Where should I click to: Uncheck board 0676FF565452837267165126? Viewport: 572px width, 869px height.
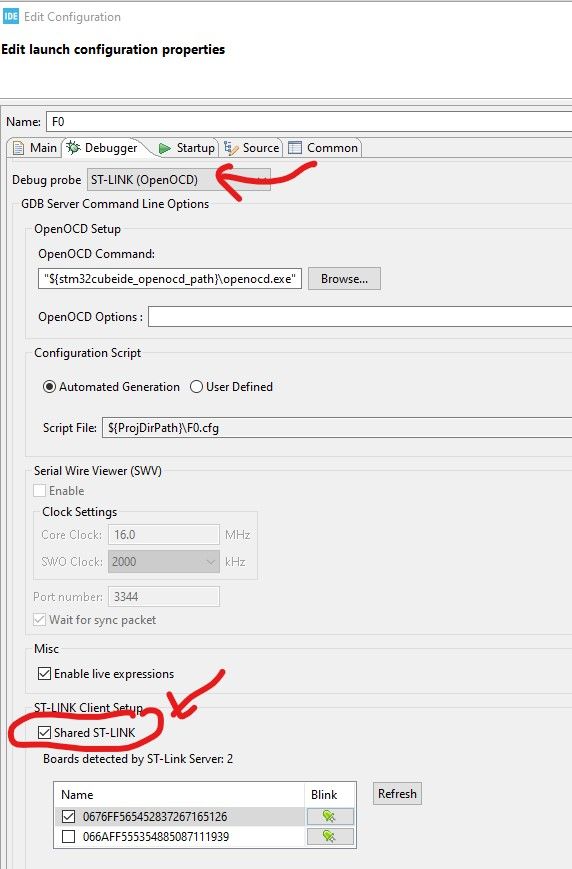coord(68,816)
